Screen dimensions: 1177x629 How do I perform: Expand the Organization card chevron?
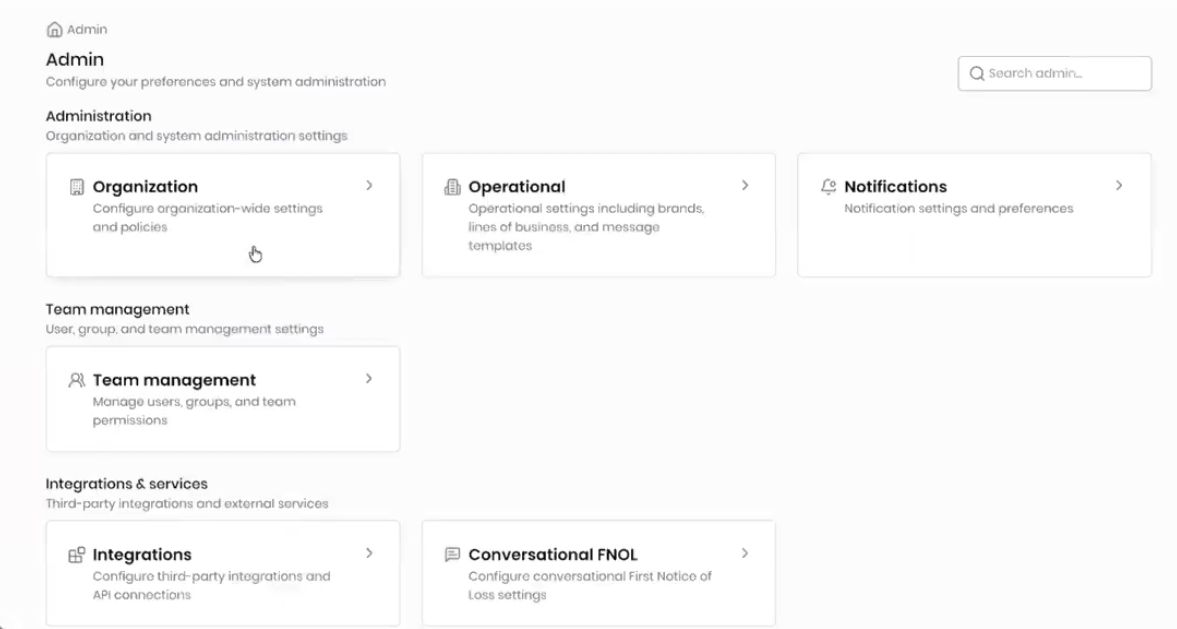(x=369, y=186)
